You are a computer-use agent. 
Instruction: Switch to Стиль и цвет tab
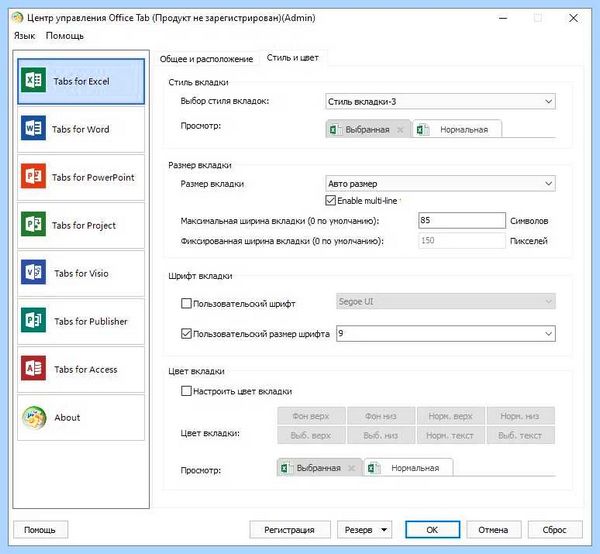293,58
